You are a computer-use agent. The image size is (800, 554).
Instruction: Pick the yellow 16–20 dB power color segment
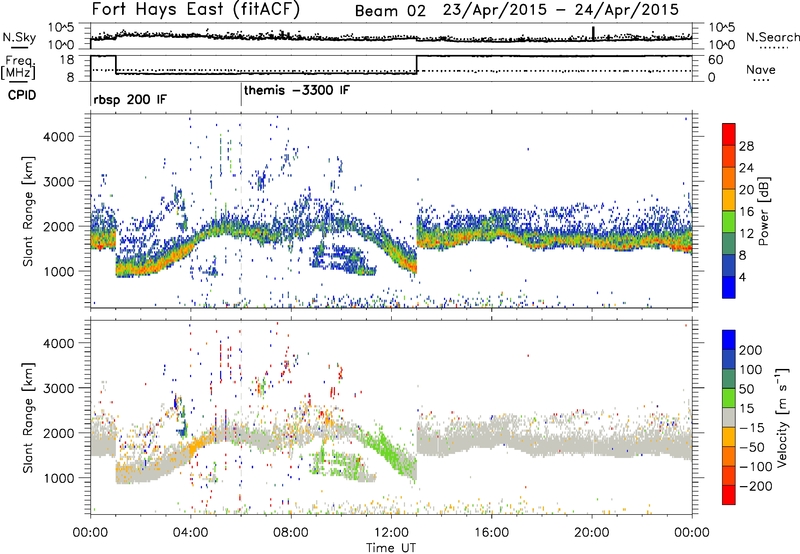click(729, 200)
